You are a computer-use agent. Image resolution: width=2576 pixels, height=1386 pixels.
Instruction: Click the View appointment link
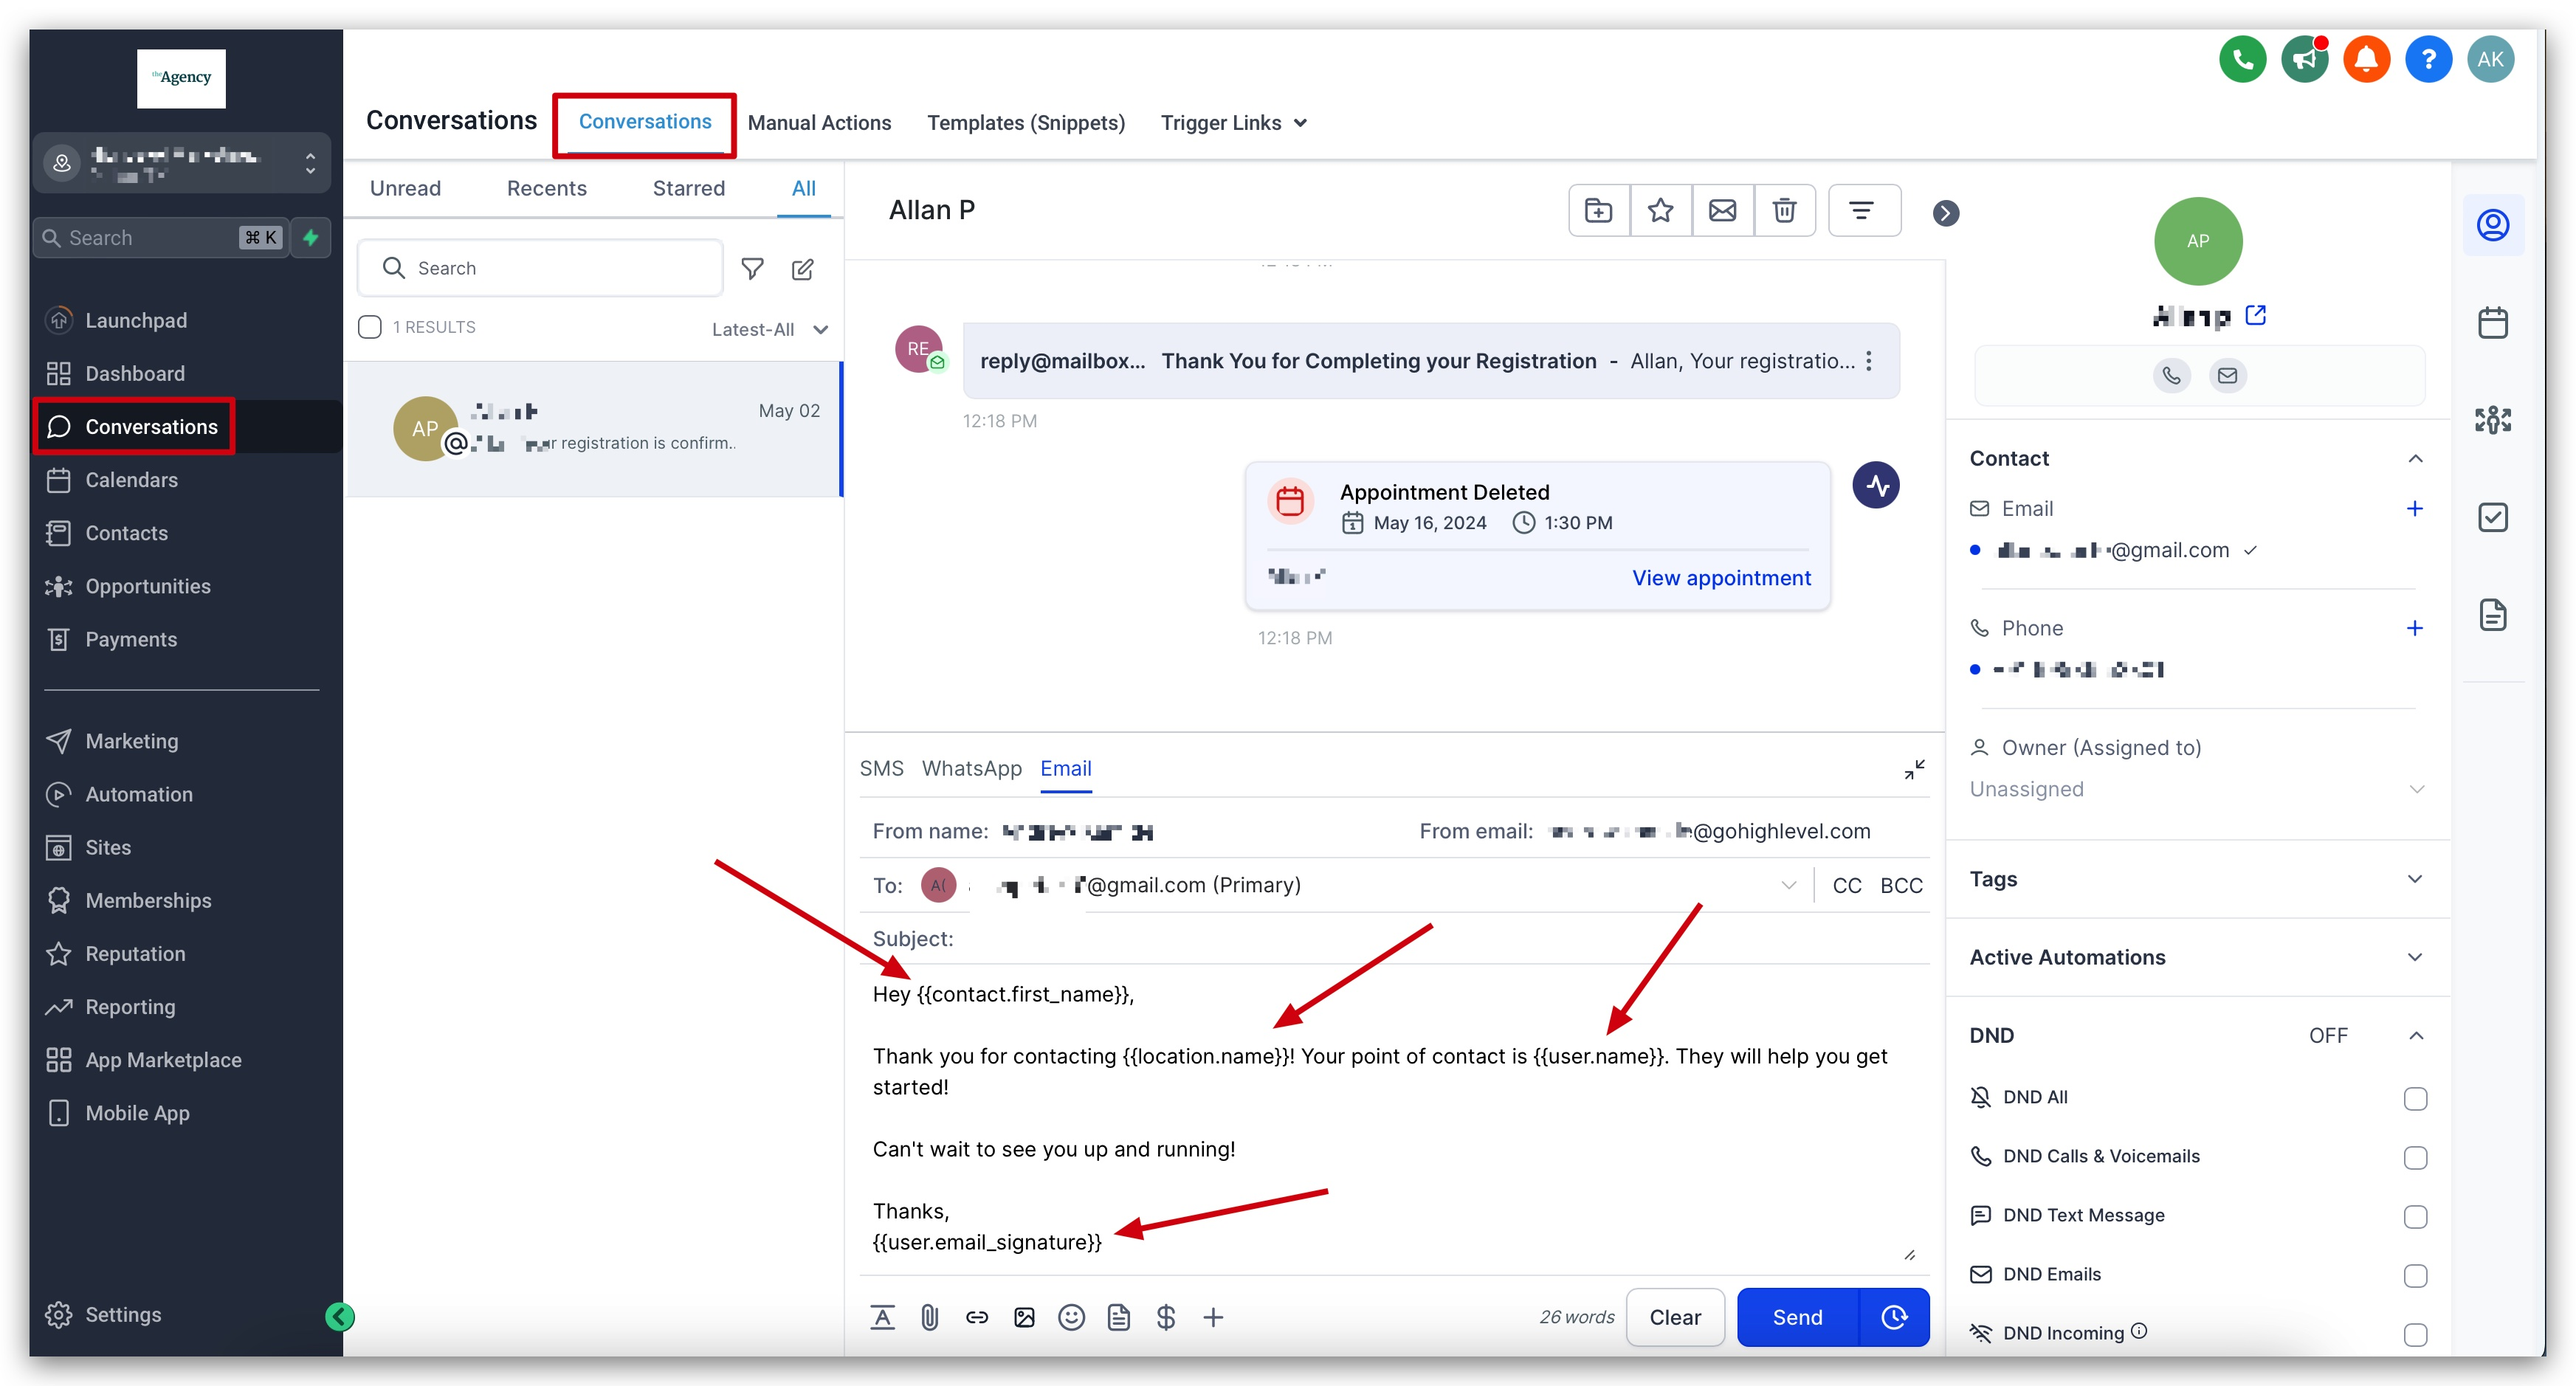(x=1721, y=577)
